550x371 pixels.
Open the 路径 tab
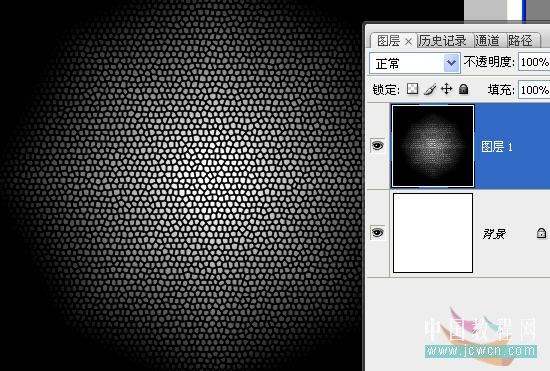tap(520, 41)
